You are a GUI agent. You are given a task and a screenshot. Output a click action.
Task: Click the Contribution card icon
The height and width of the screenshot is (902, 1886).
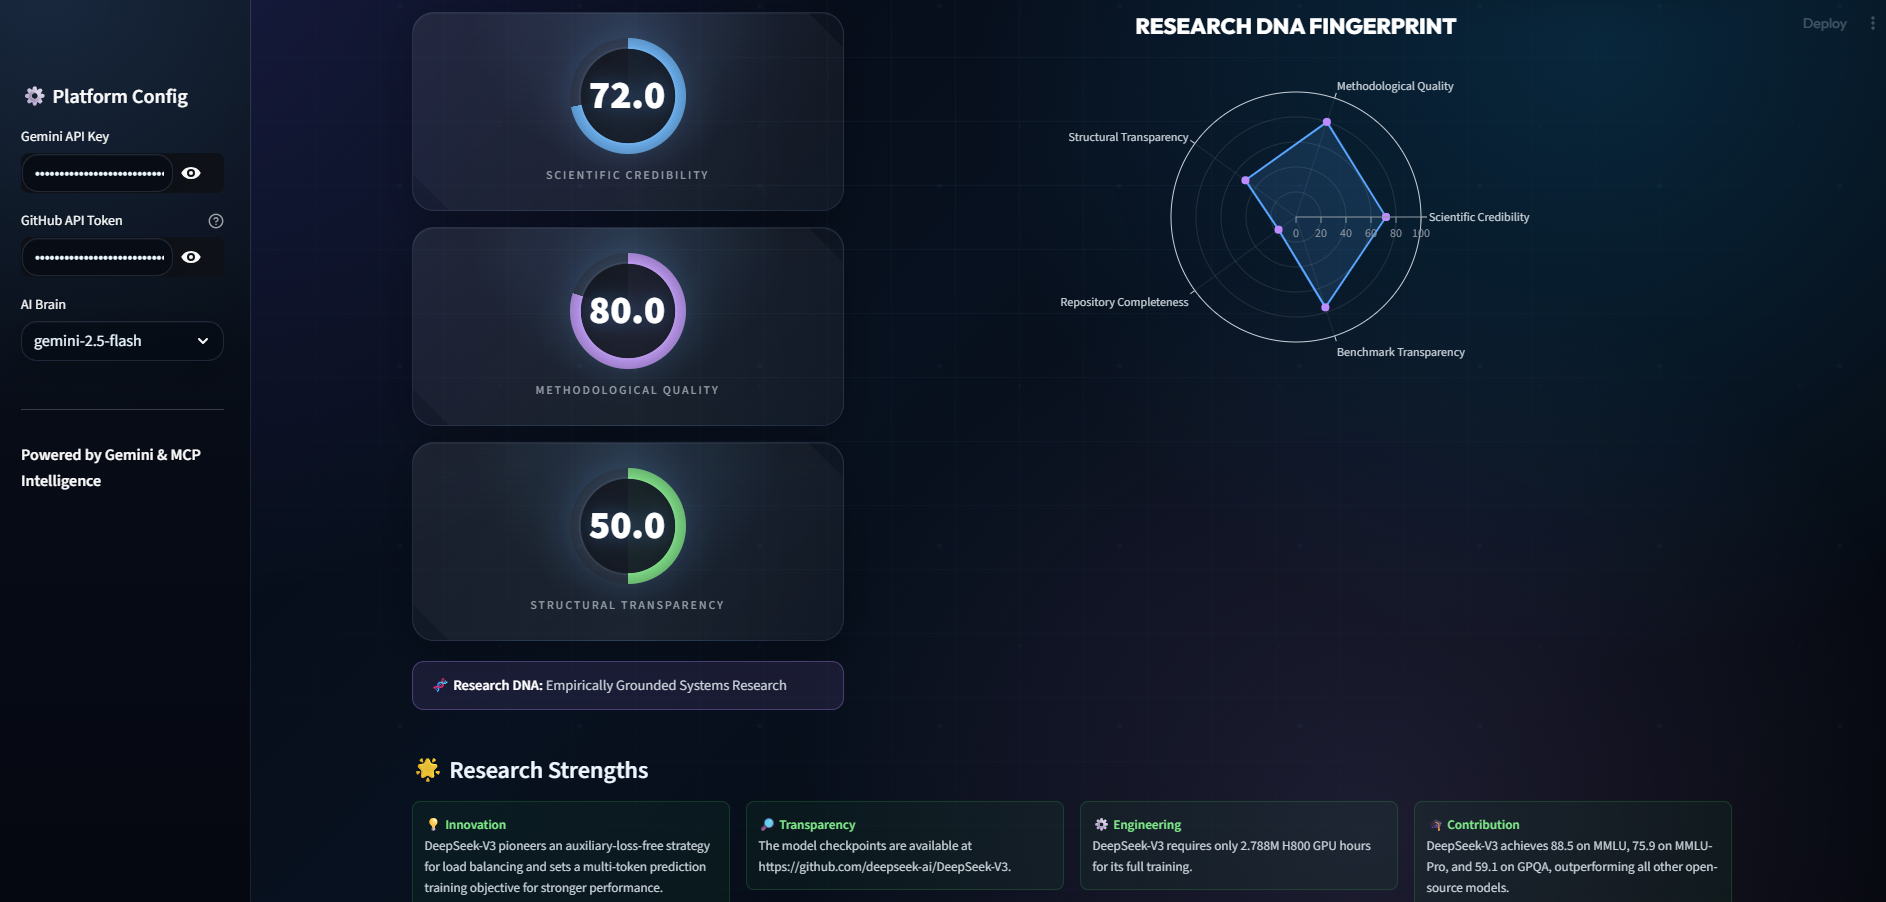click(x=1436, y=825)
